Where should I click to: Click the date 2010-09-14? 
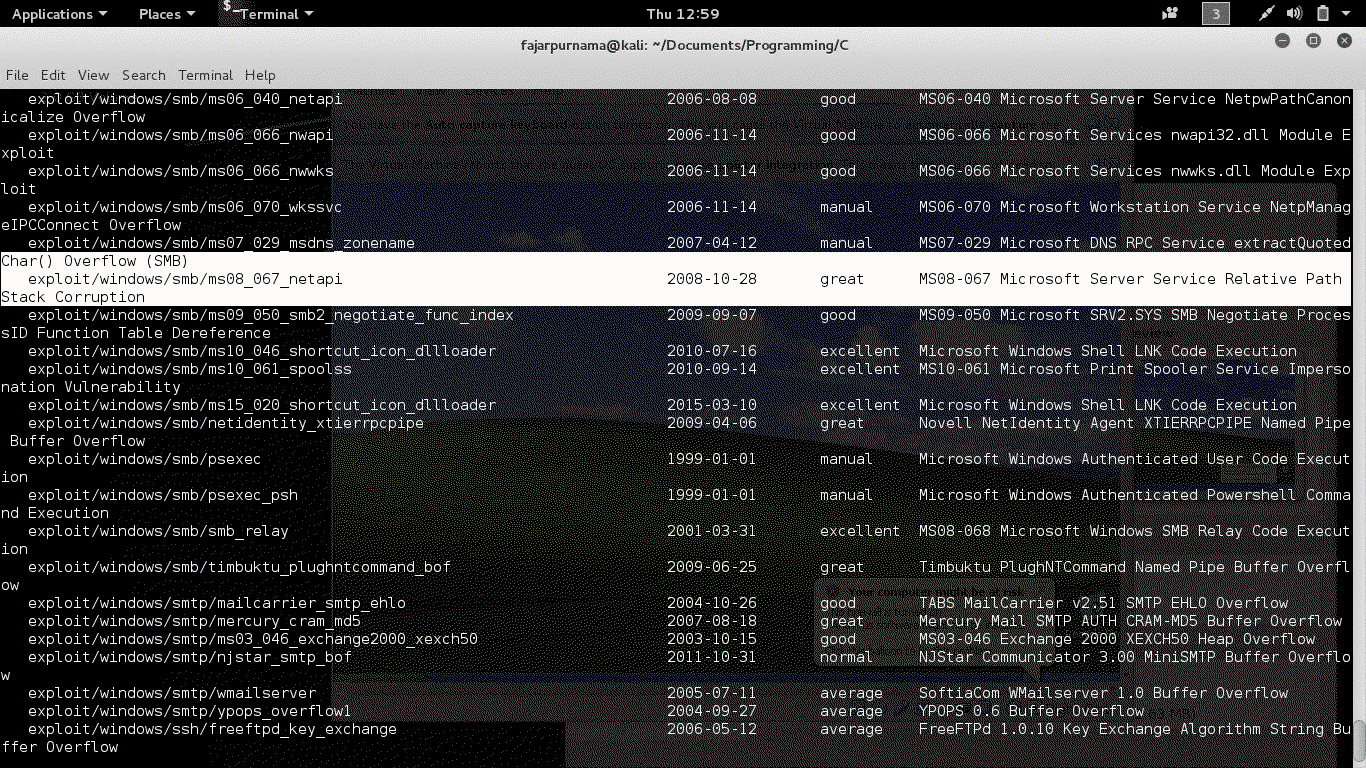712,369
